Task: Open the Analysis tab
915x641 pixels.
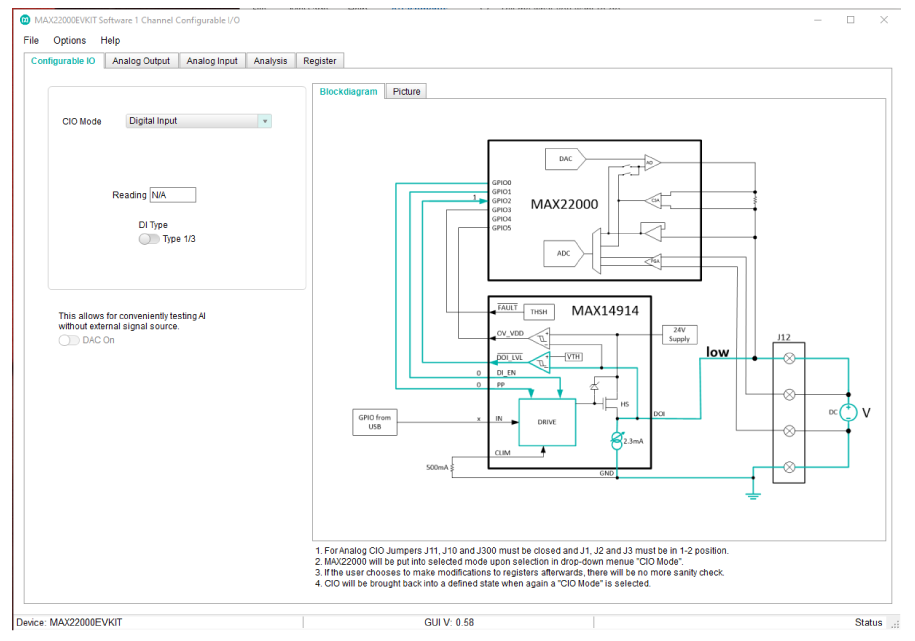Action: [270, 61]
